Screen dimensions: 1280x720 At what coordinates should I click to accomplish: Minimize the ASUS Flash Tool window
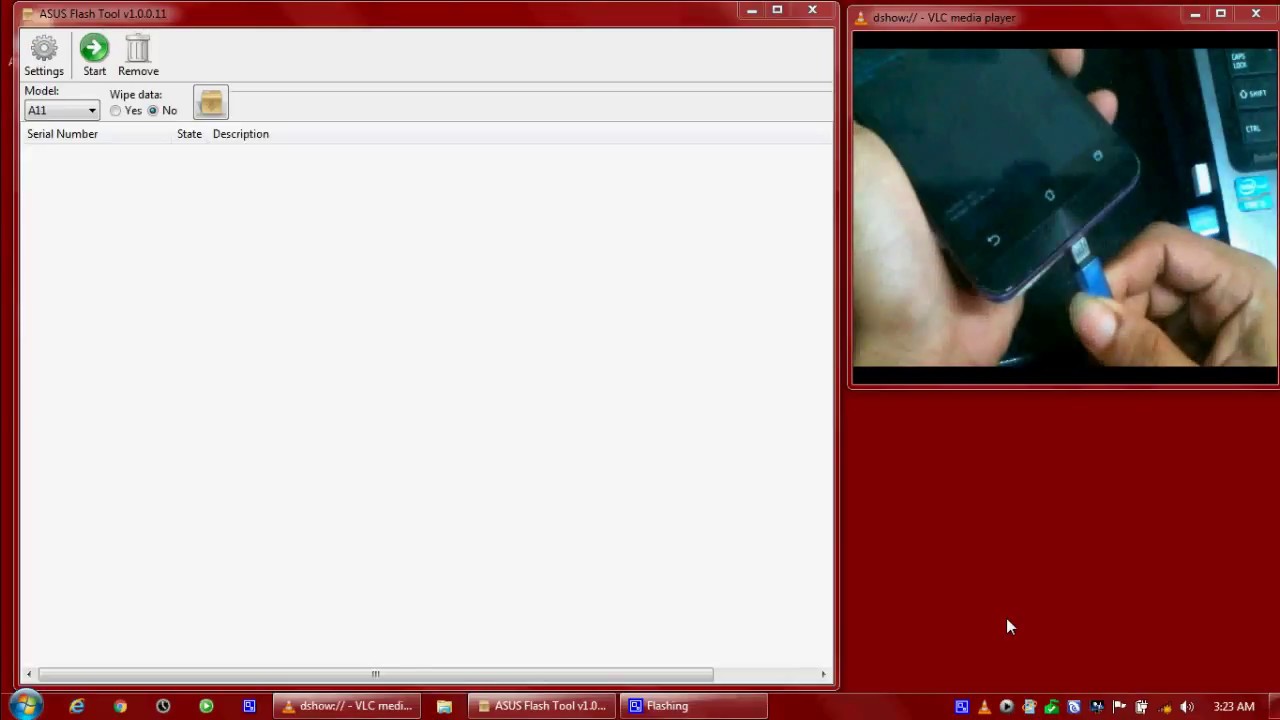[x=752, y=10]
